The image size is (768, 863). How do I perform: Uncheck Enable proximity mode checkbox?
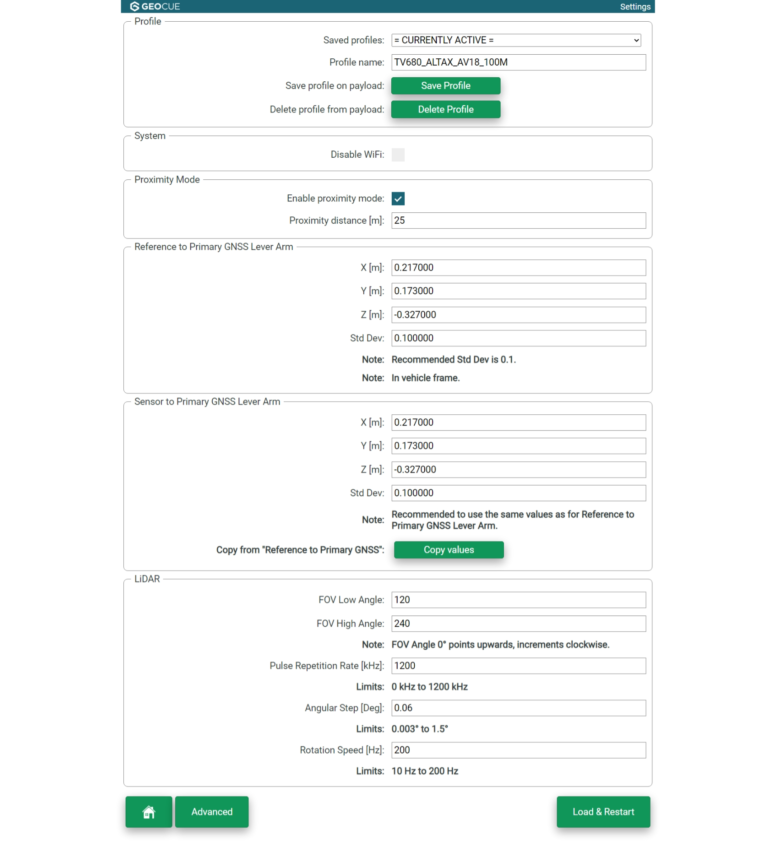click(x=398, y=199)
